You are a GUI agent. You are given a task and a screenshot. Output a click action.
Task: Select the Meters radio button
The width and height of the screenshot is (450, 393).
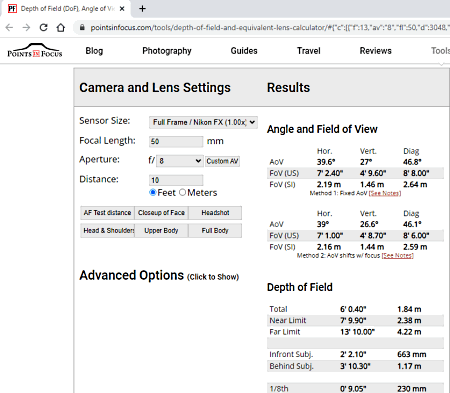(x=182, y=192)
